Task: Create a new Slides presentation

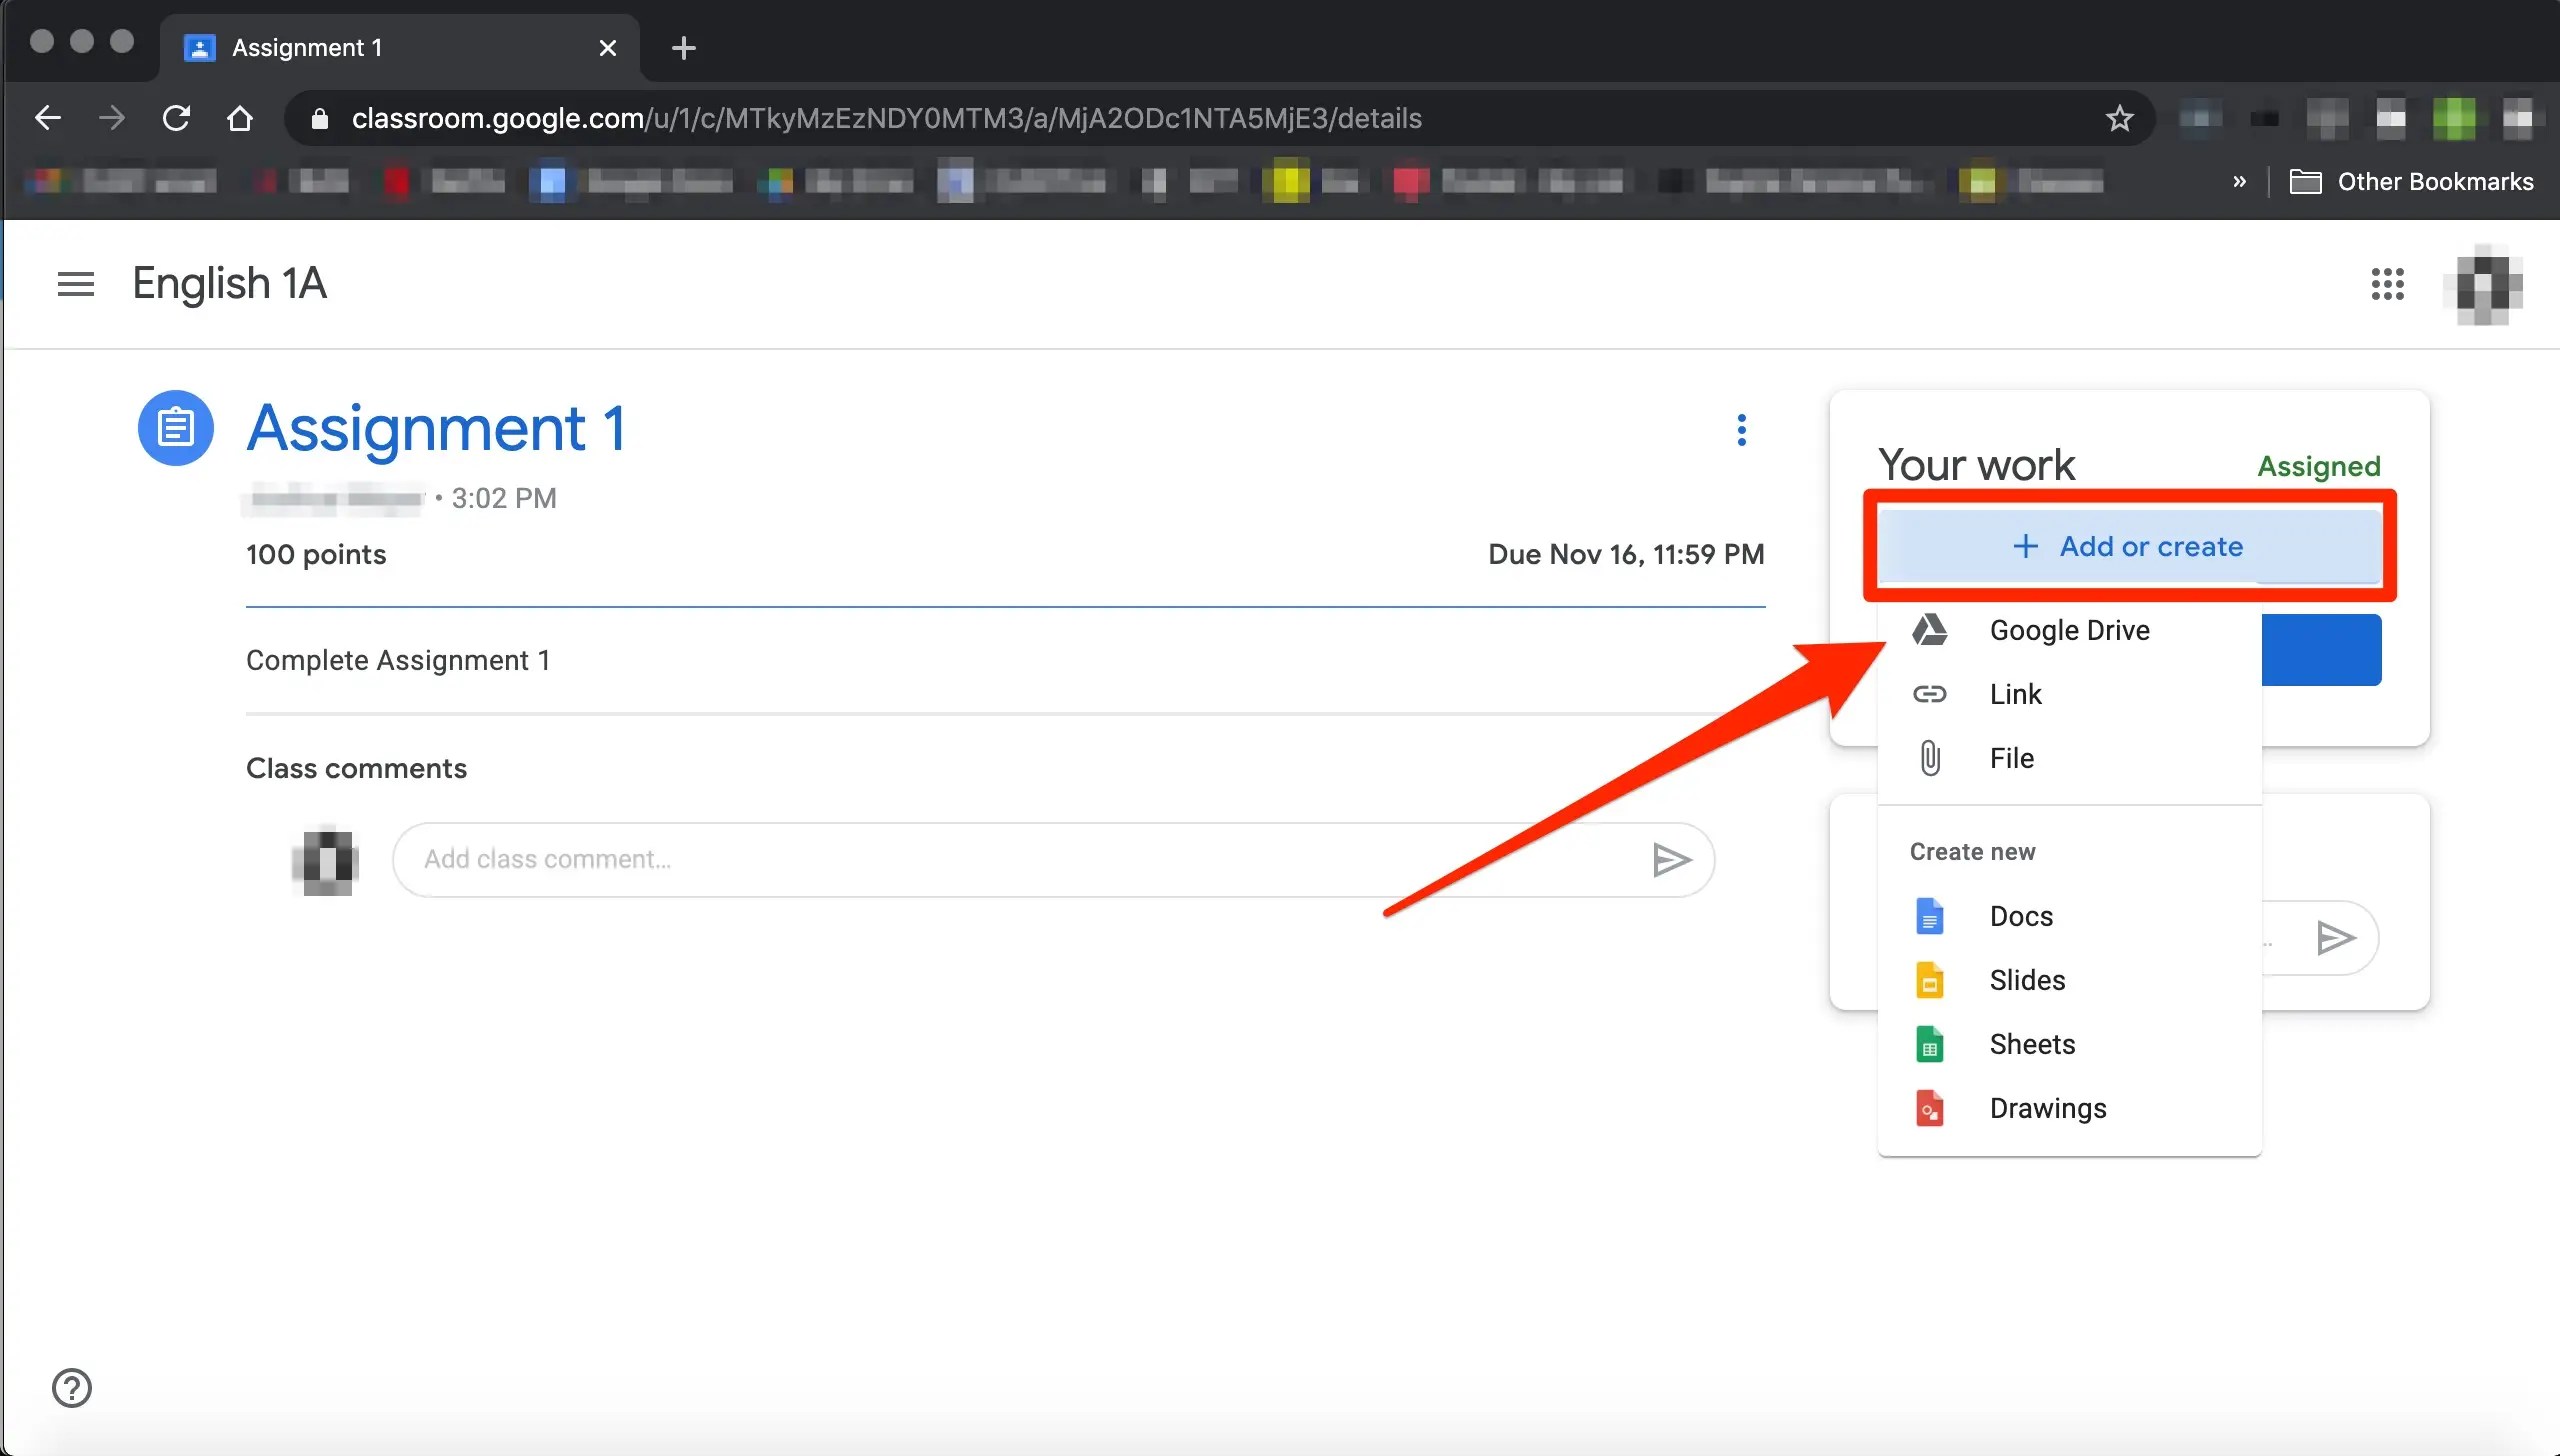Action: pos(2026,980)
